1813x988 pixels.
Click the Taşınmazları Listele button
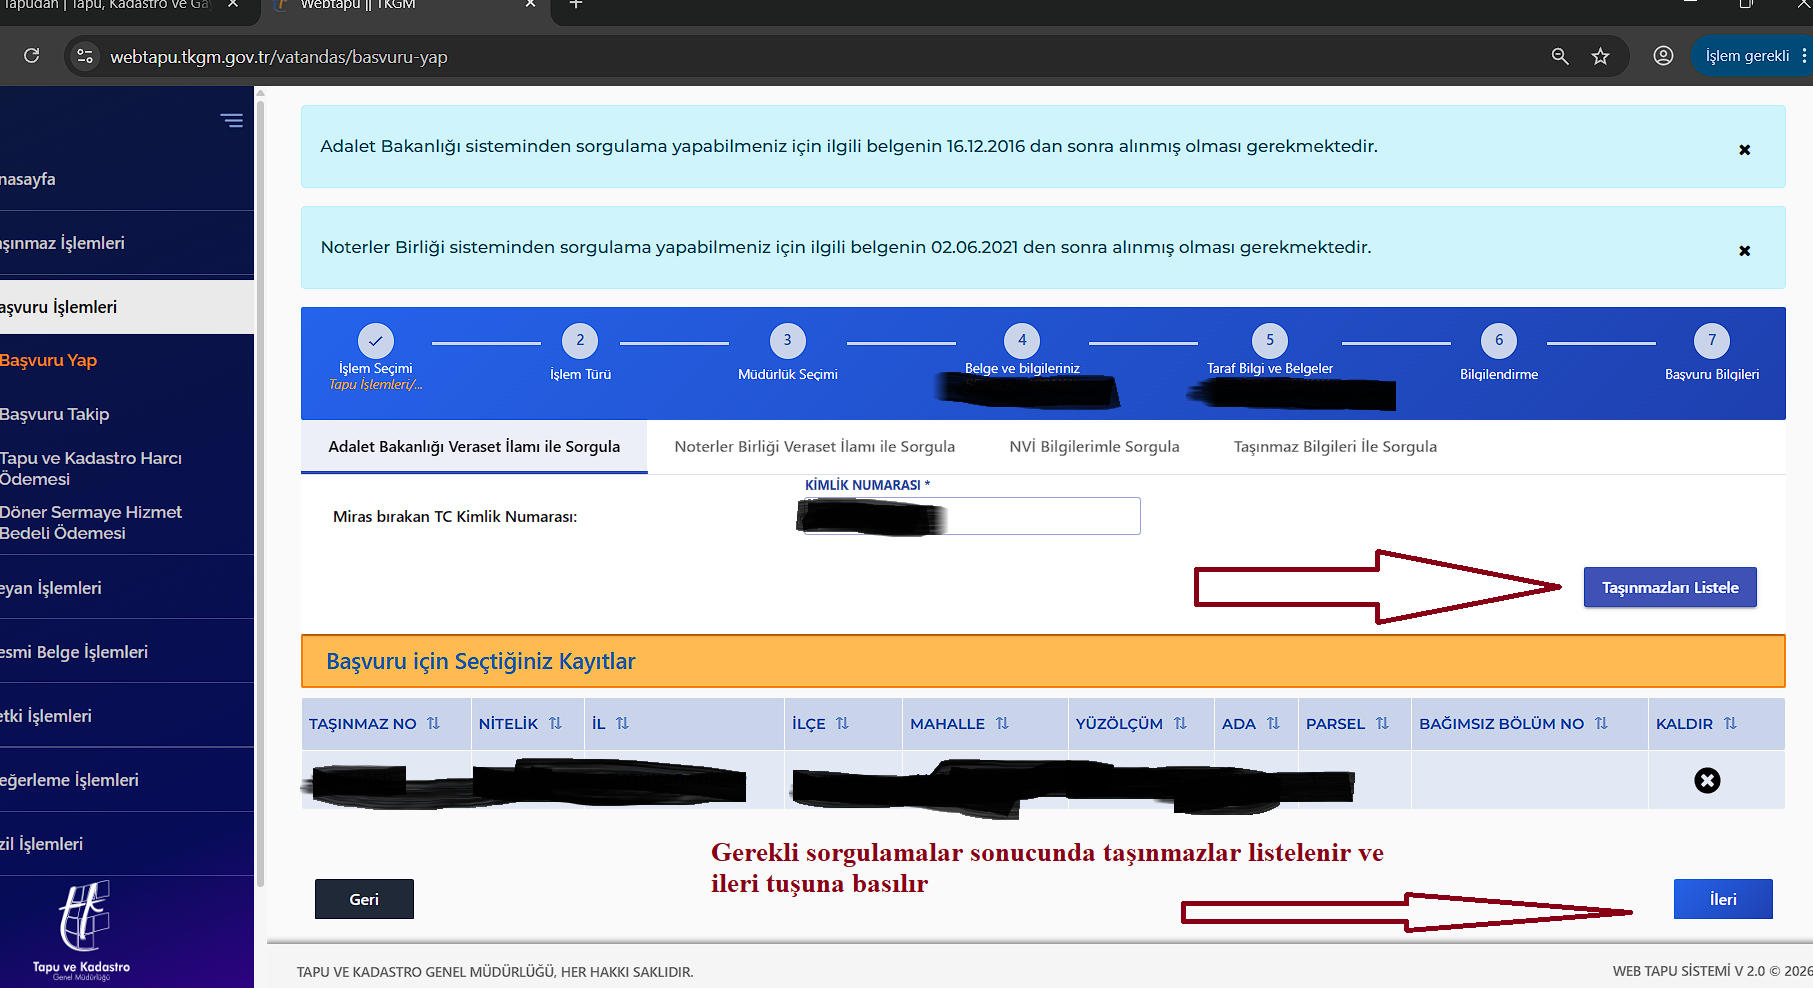(x=1670, y=588)
